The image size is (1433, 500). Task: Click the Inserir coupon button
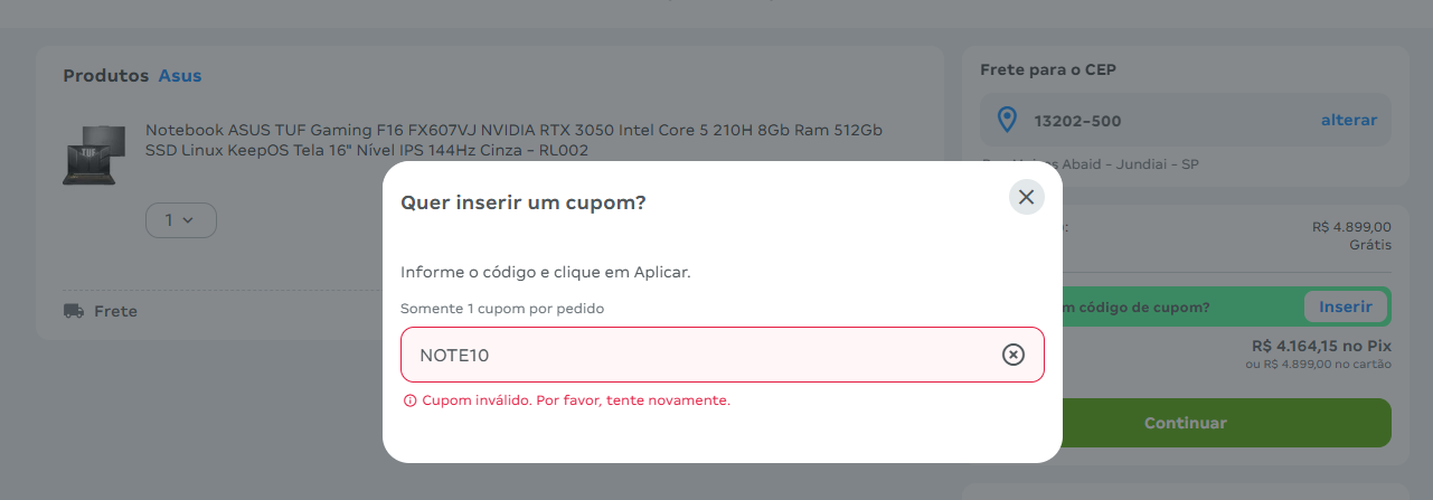click(x=1345, y=306)
